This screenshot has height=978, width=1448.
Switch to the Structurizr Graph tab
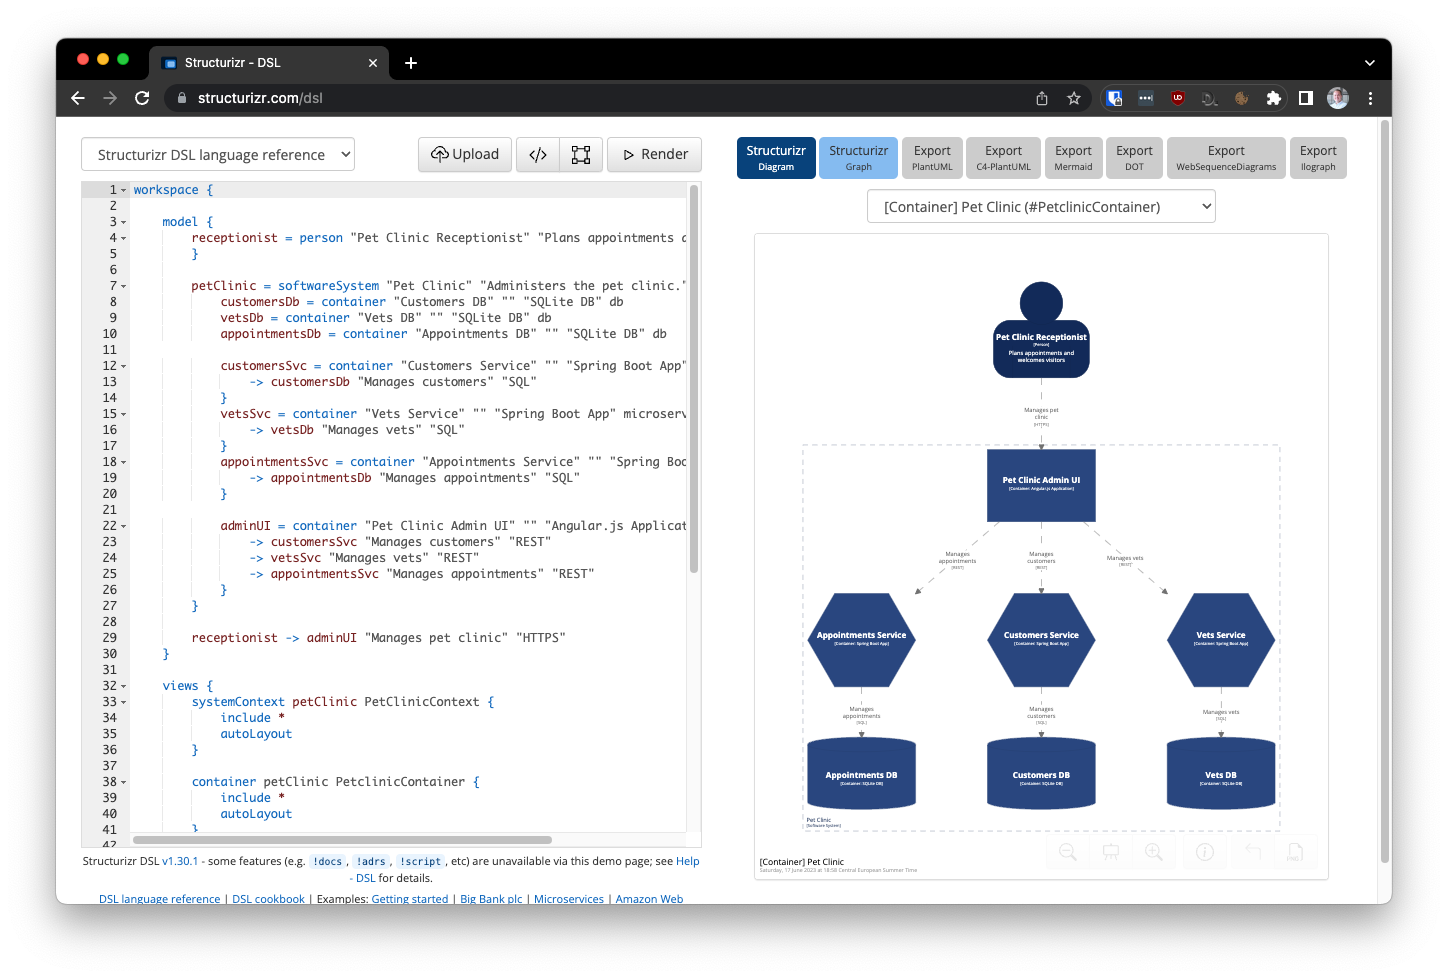pyautogui.click(x=858, y=158)
